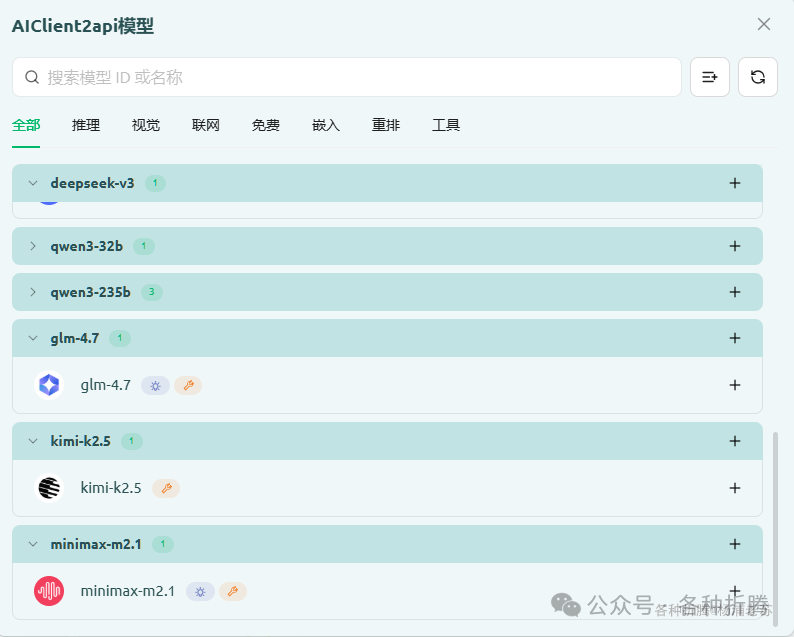Switch to the 嵌入 tab

point(326,125)
